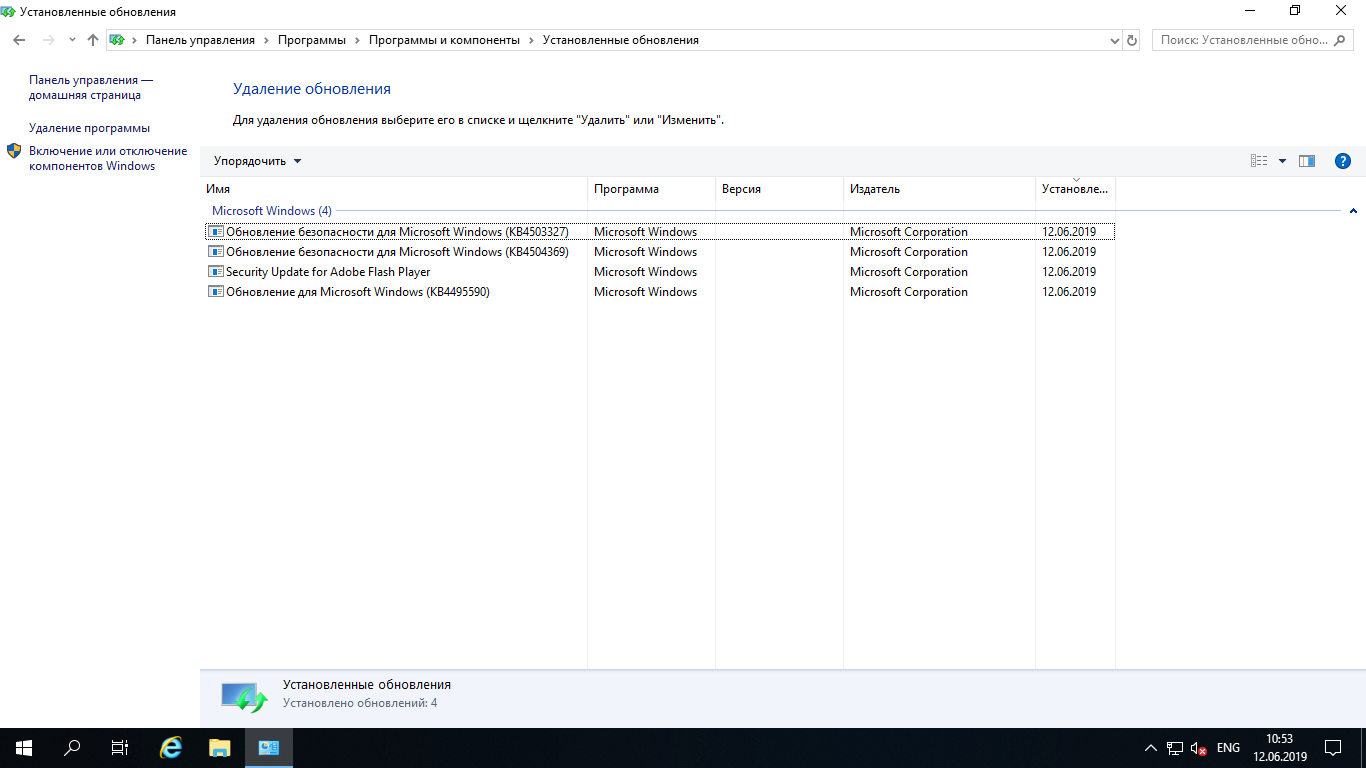Viewport: 1366px width, 768px height.
Task: Select update KB4495590
Action: (x=660, y=292)
